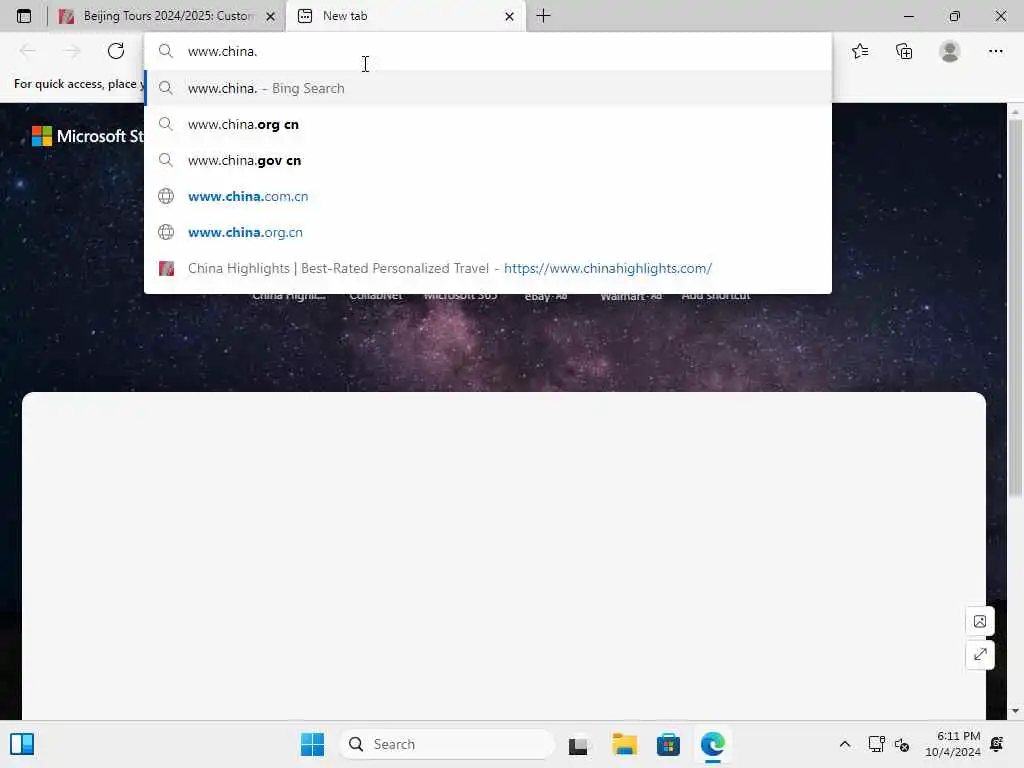Open the user profile avatar
This screenshot has width=1024, height=768.
(x=950, y=51)
